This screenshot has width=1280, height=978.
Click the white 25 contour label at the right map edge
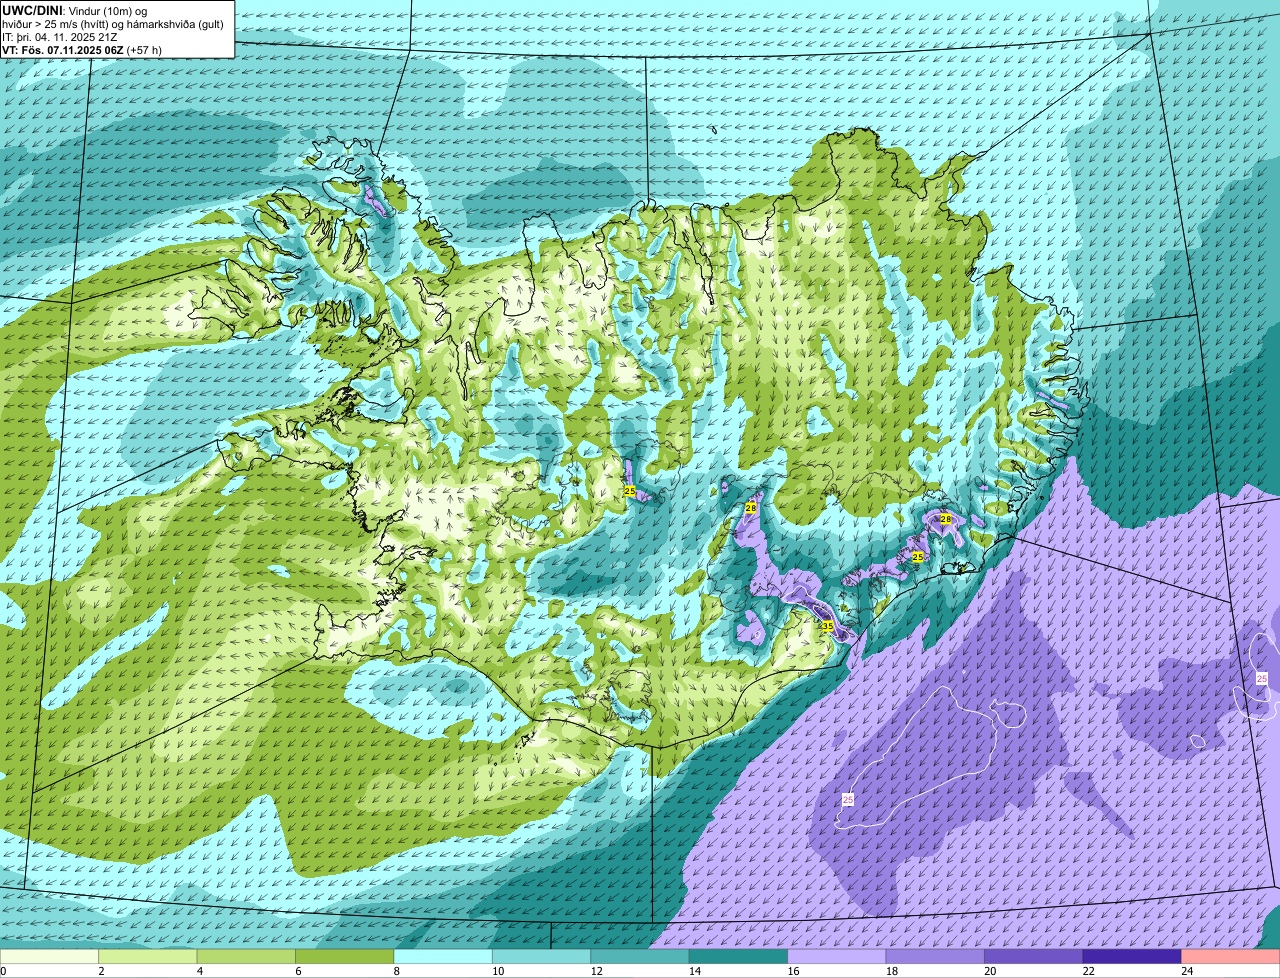coord(1262,679)
